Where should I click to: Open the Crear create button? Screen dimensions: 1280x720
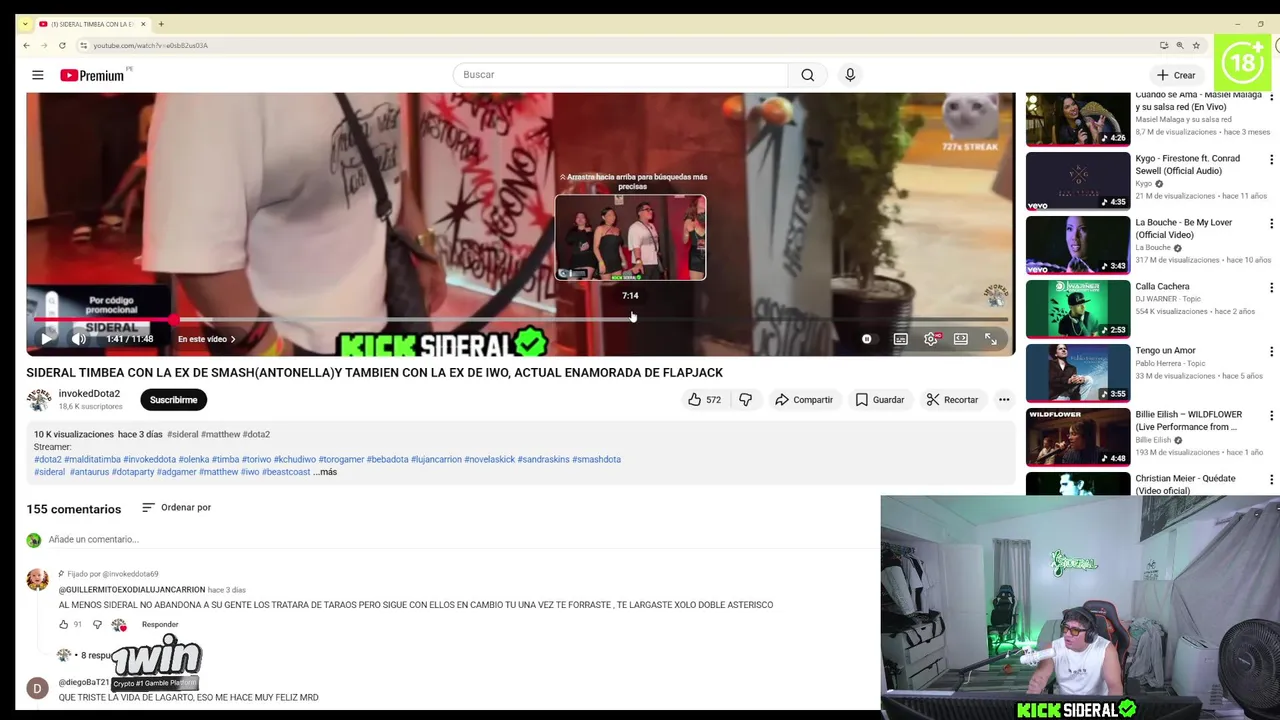tap(1176, 75)
